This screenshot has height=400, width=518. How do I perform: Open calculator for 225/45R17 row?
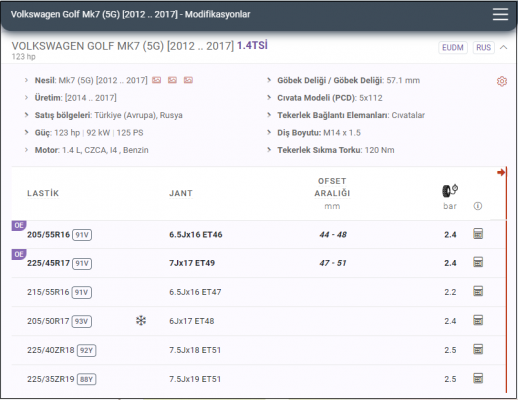(478, 262)
